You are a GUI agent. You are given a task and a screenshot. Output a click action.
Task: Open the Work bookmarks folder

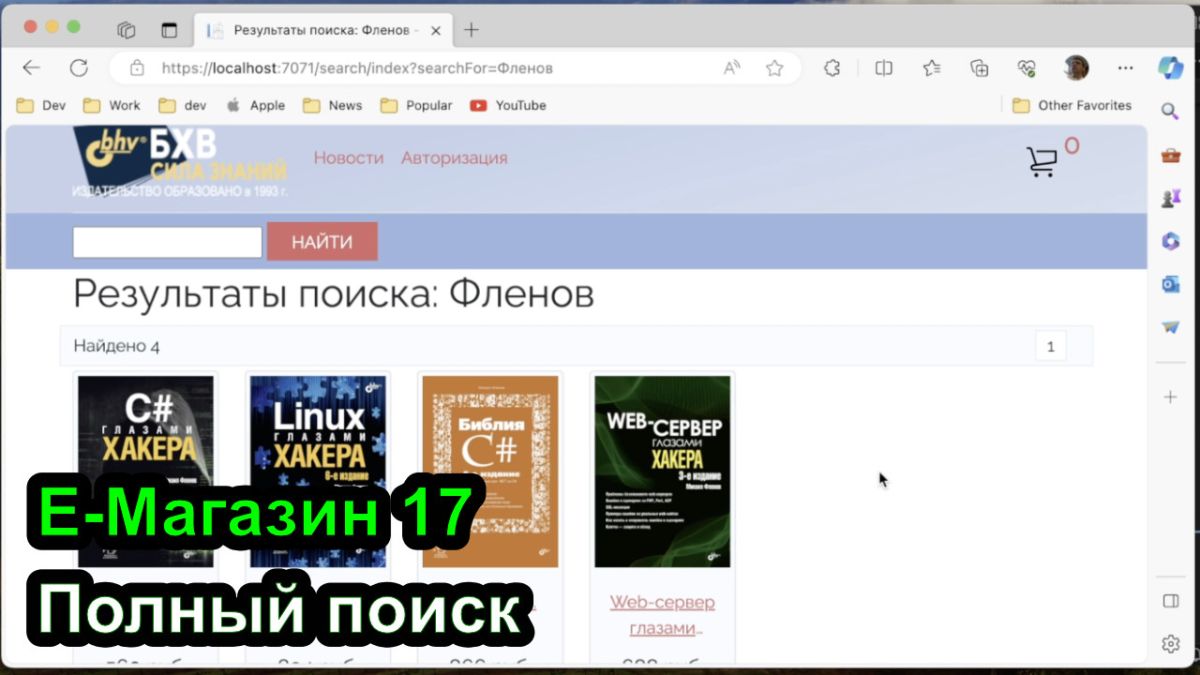[x=112, y=105]
